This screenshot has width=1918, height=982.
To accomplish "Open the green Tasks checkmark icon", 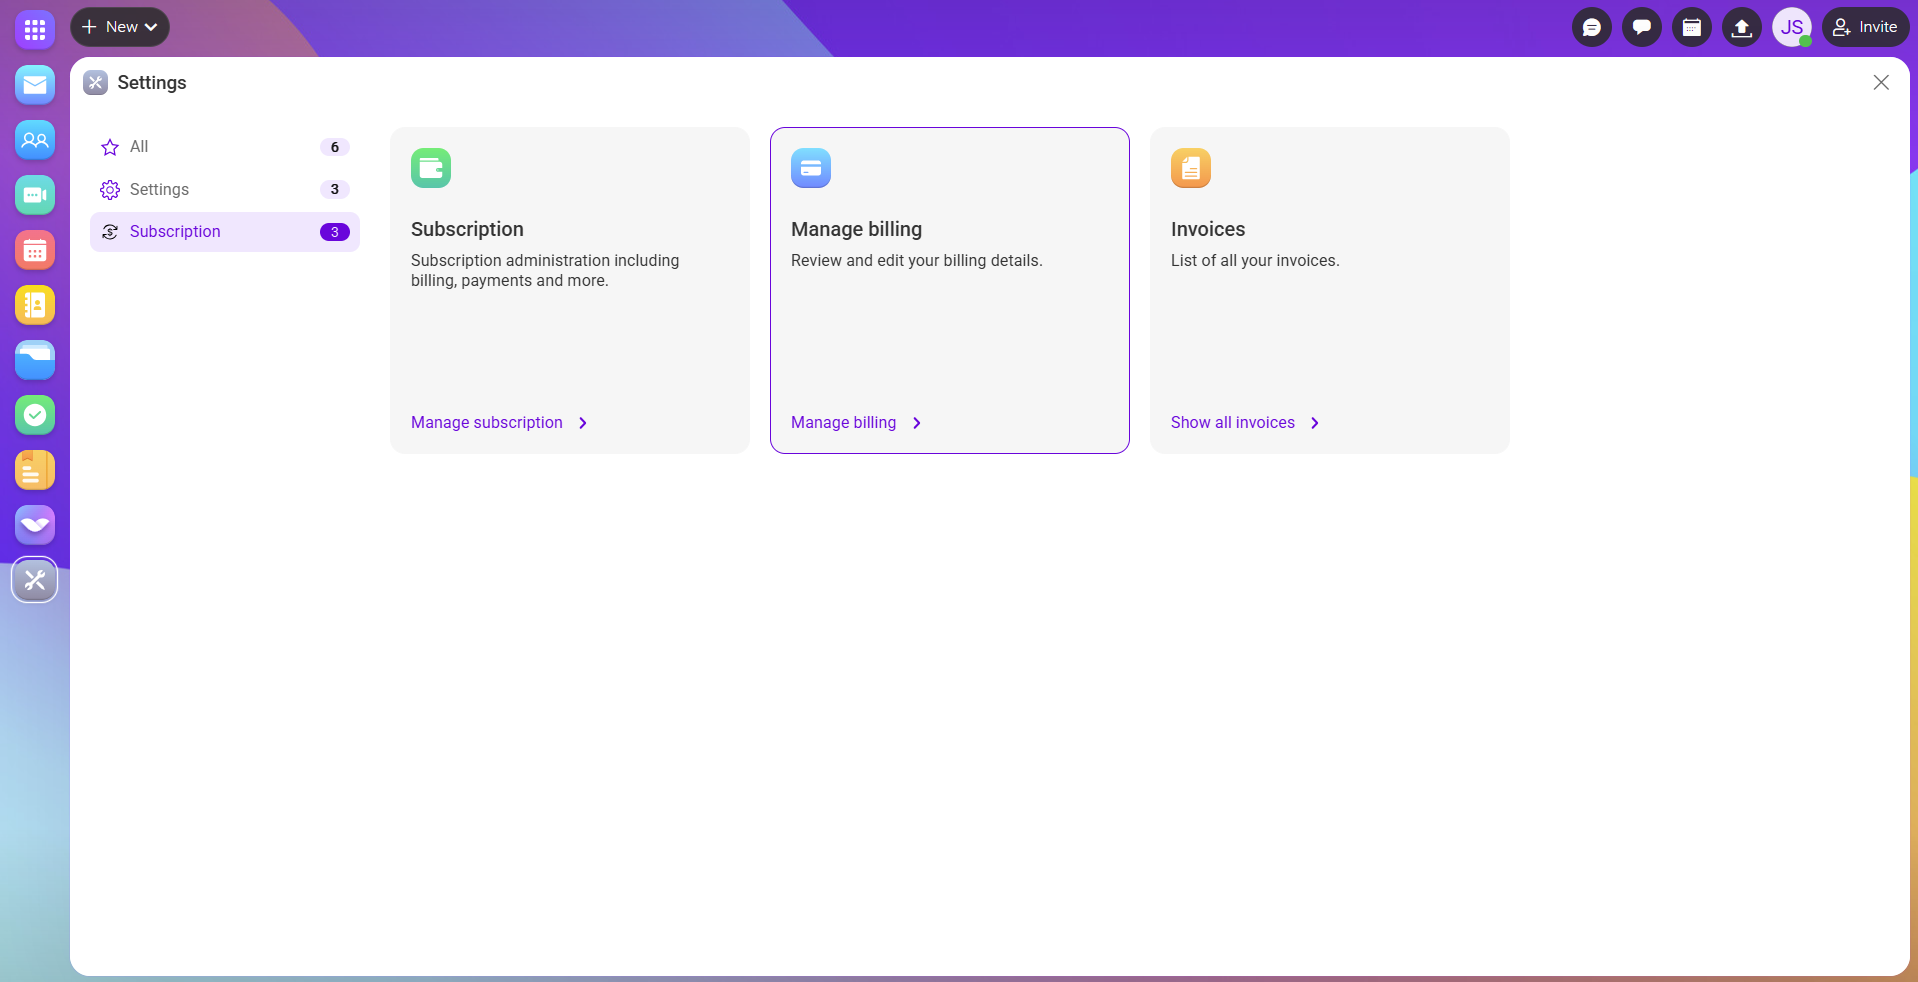I will pyautogui.click(x=35, y=415).
